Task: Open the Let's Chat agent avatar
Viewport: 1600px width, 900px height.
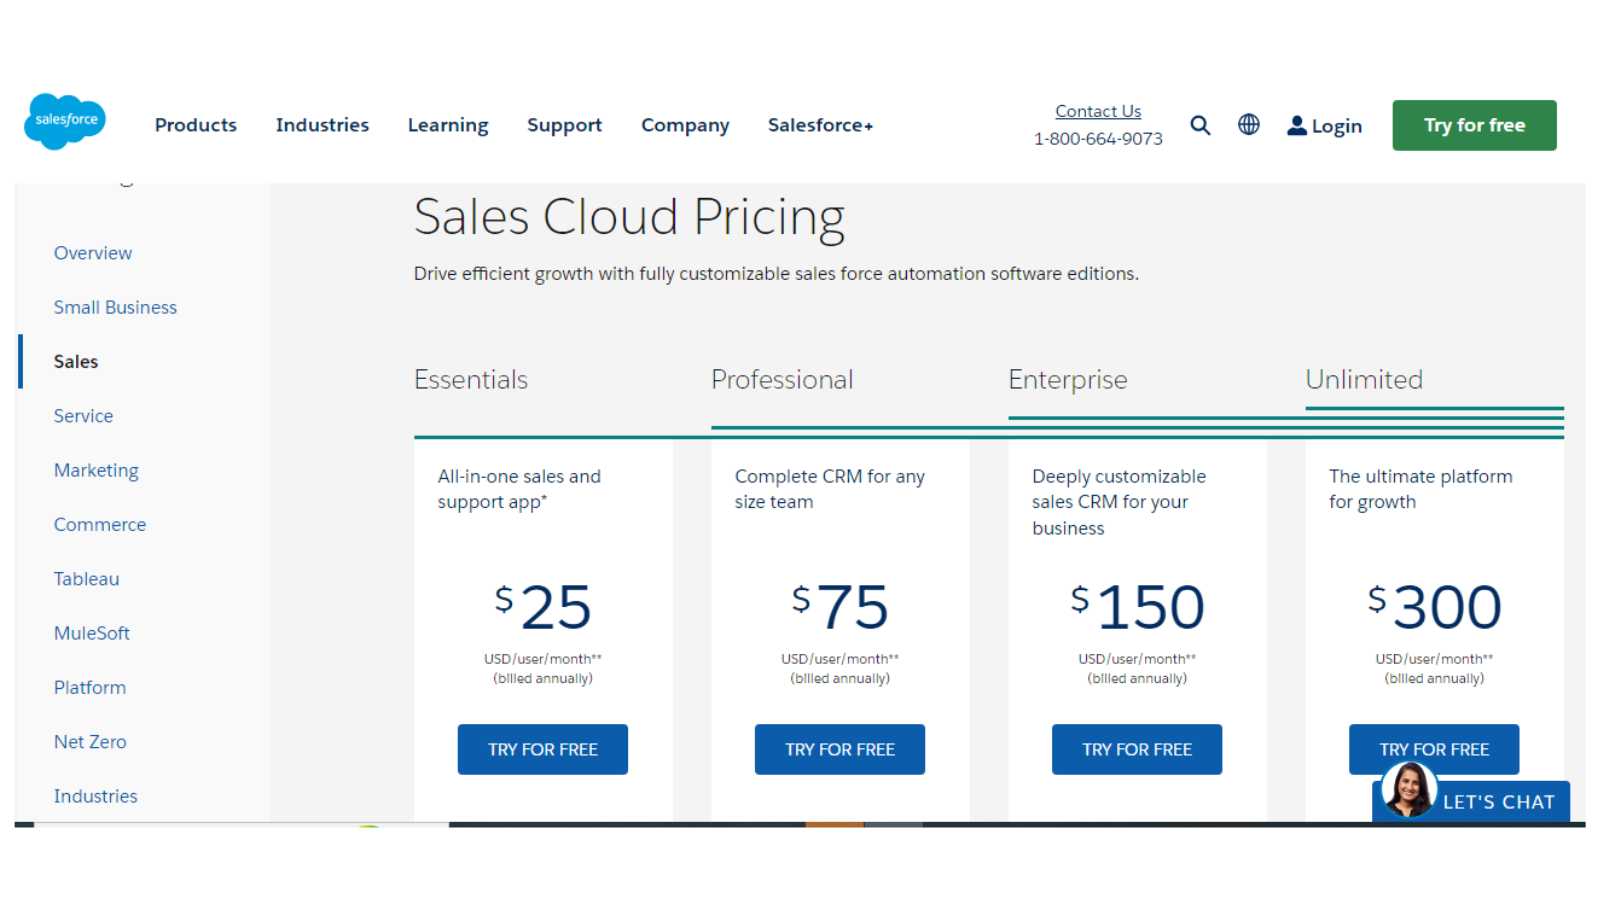Action: click(1409, 790)
